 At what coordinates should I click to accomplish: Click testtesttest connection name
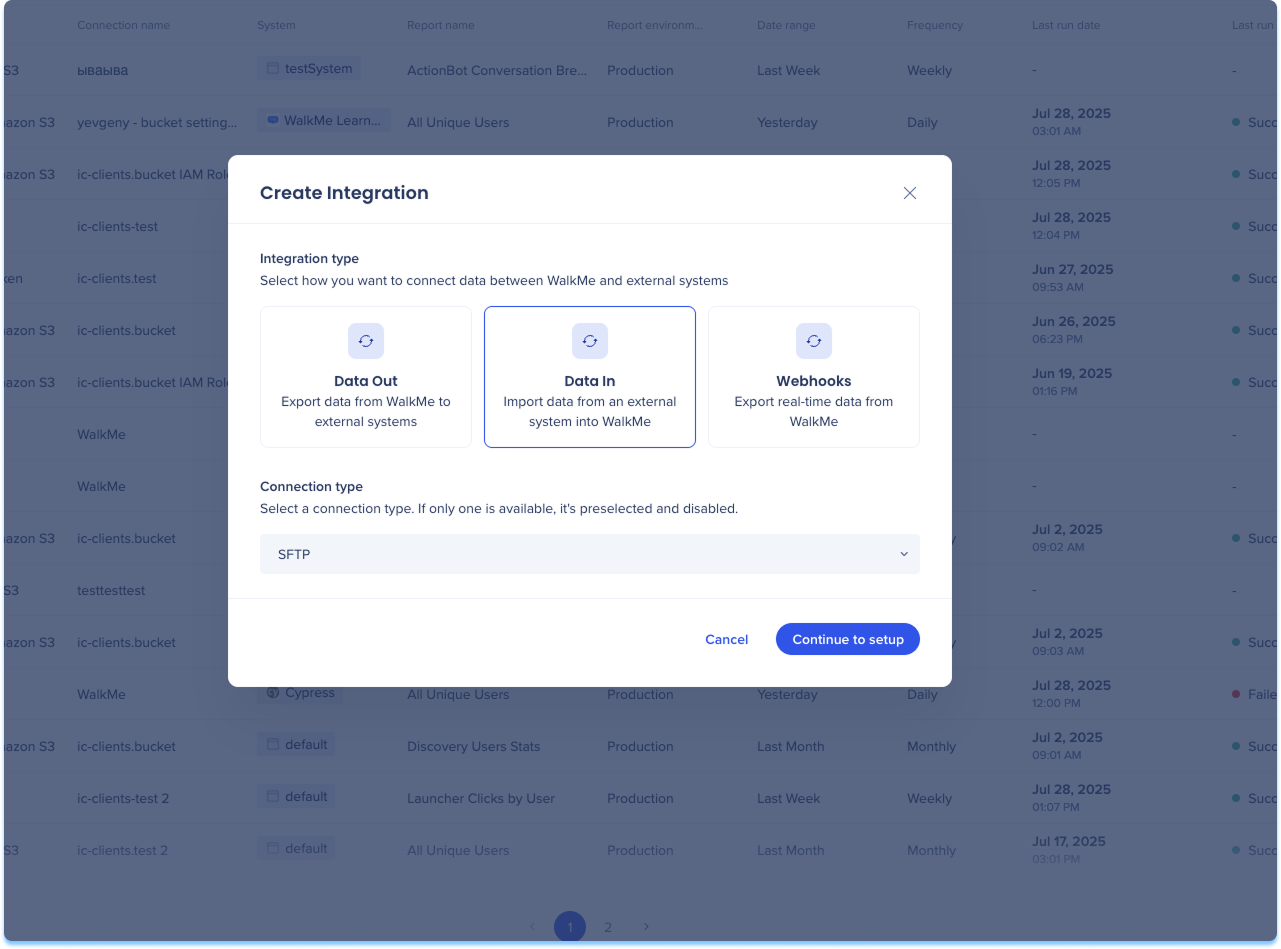click(x=111, y=591)
